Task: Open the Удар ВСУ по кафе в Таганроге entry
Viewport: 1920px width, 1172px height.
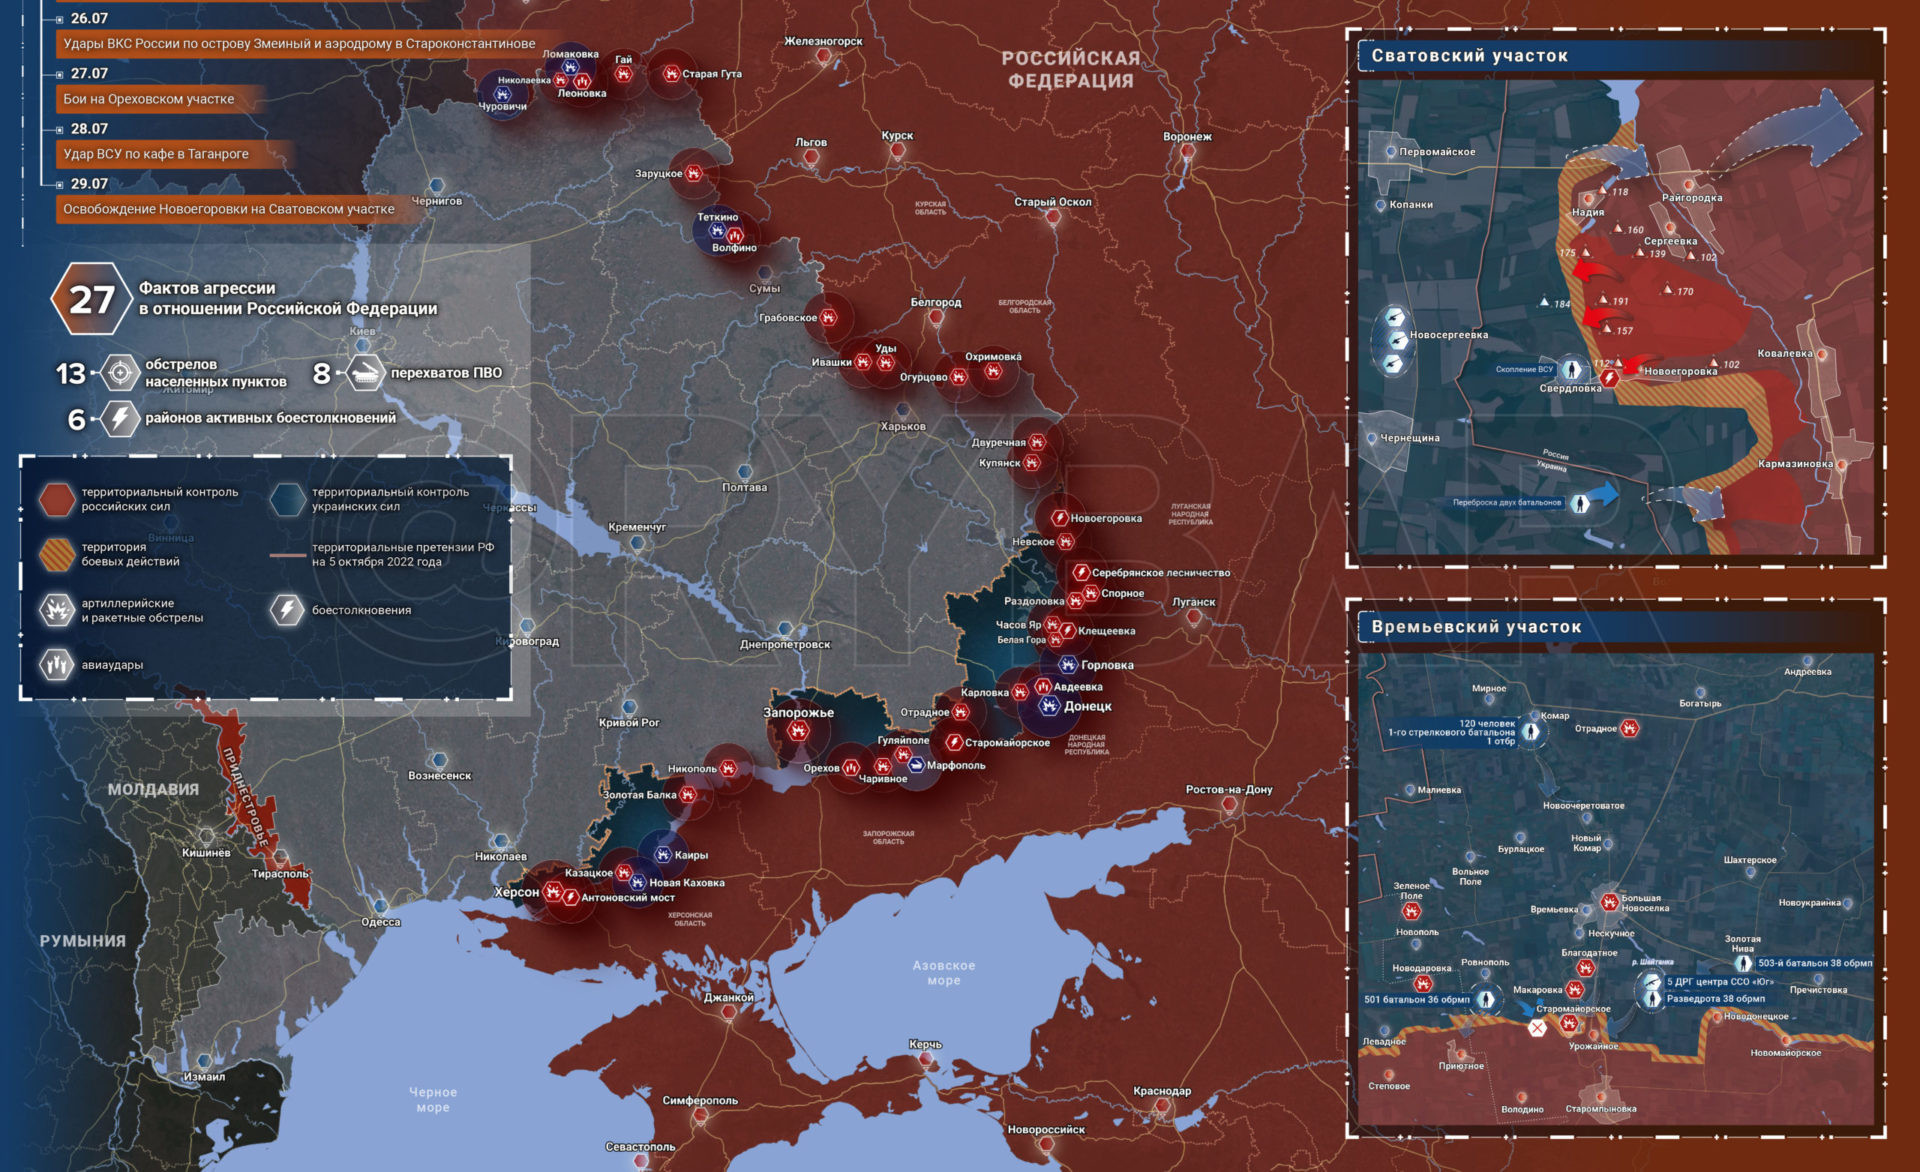Action: coord(157,154)
